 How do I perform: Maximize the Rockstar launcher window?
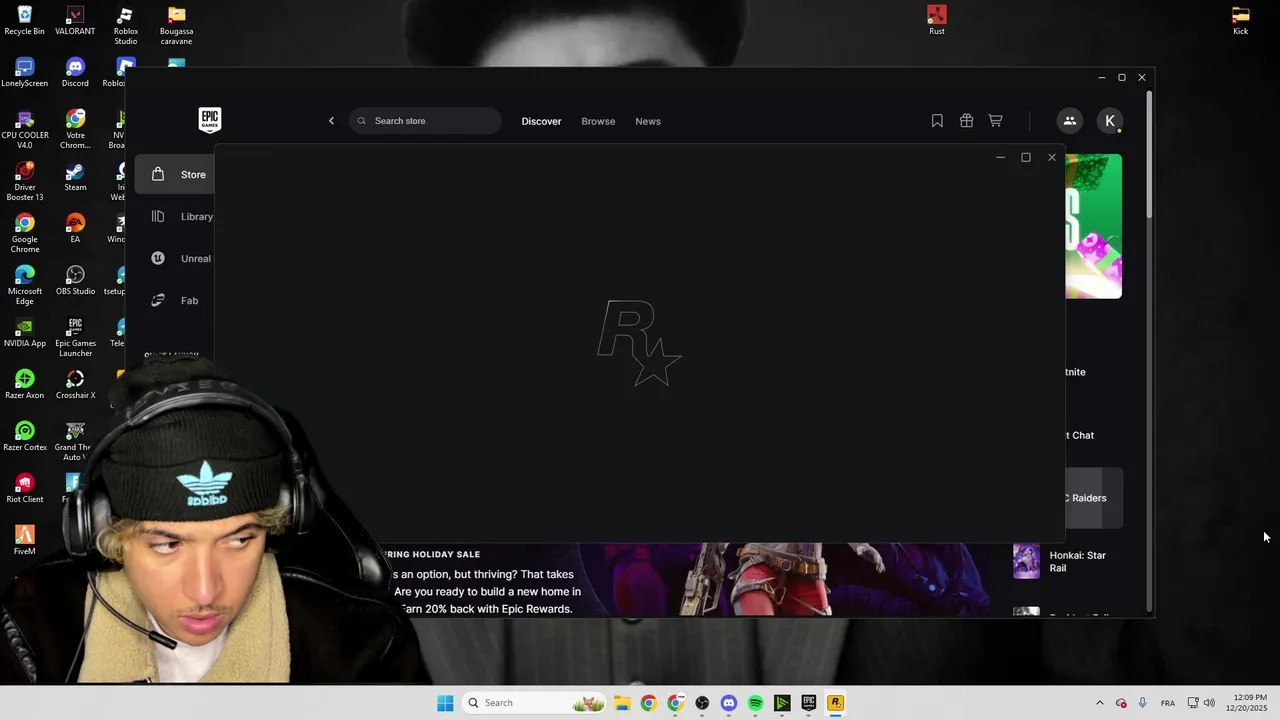(1025, 157)
